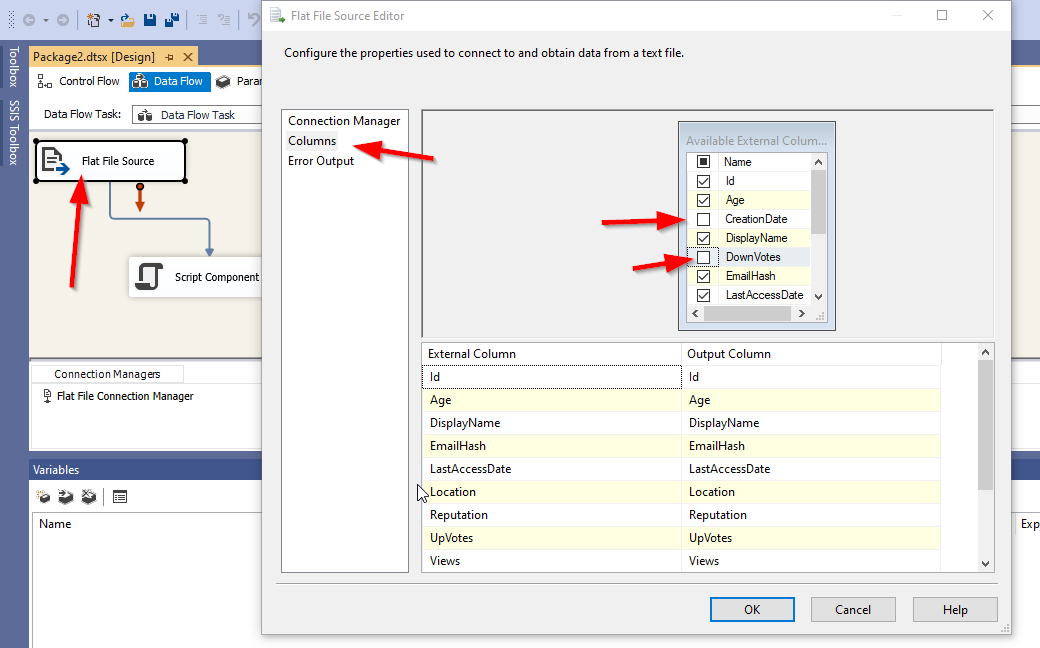Image resolution: width=1040 pixels, height=648 pixels.
Task: Edit the Reputation output column cell
Action: 811,515
